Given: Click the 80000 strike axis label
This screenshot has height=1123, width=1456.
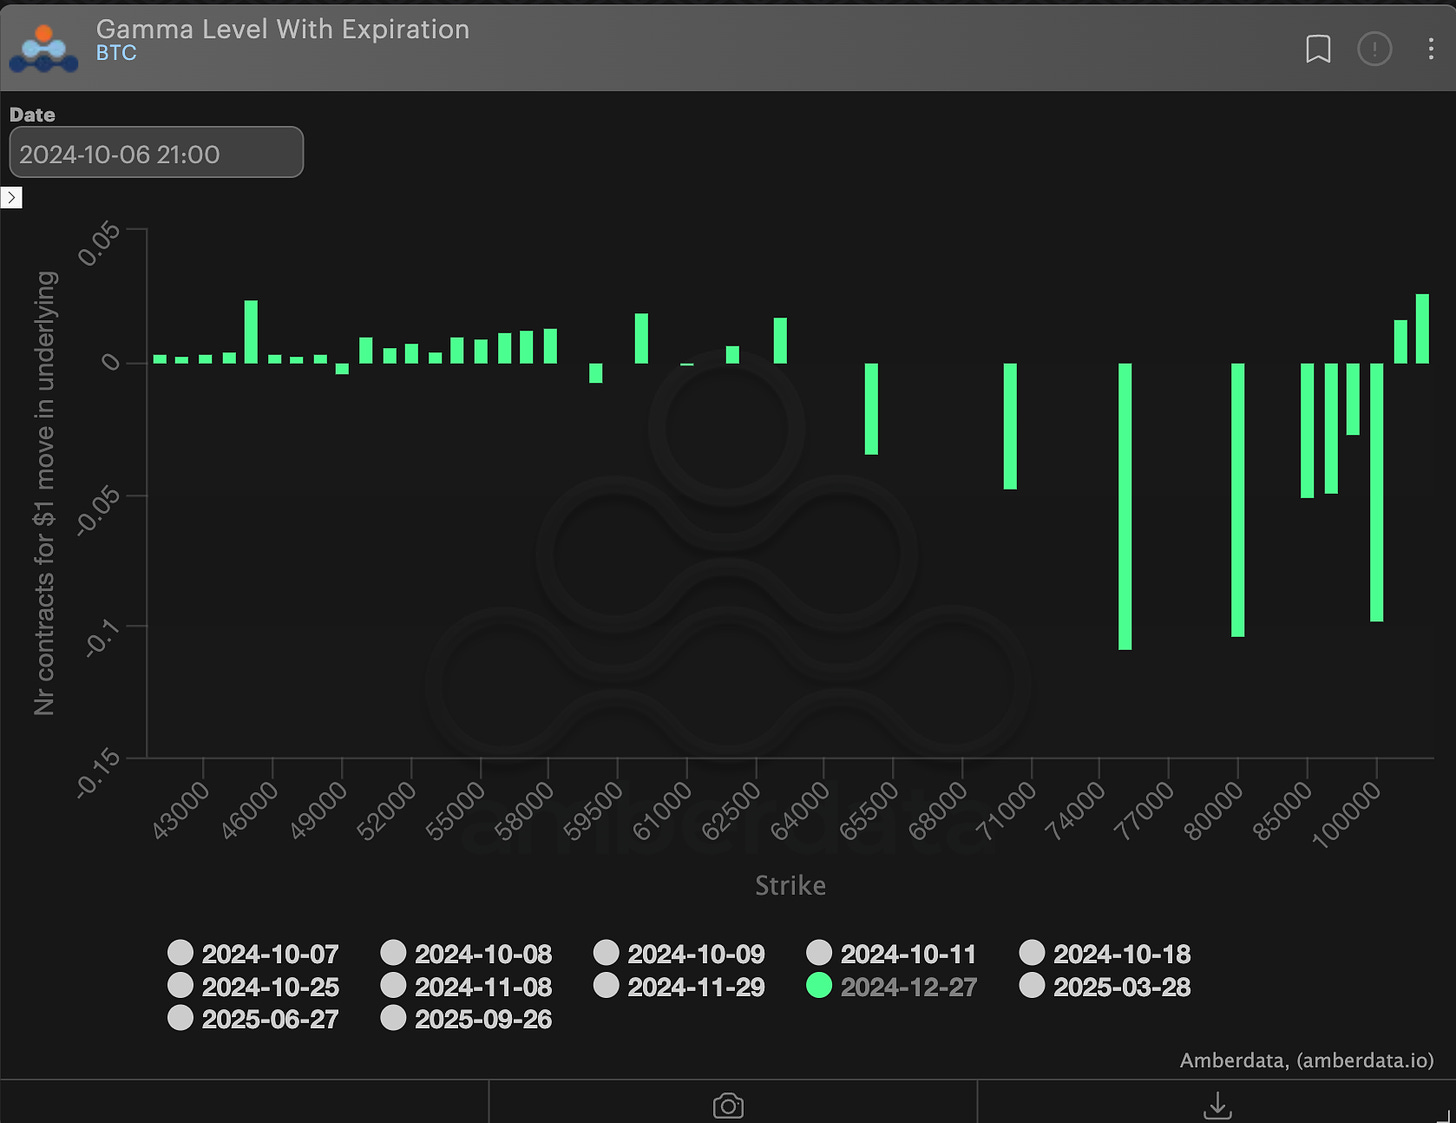Looking at the screenshot, I should pos(1215,810).
